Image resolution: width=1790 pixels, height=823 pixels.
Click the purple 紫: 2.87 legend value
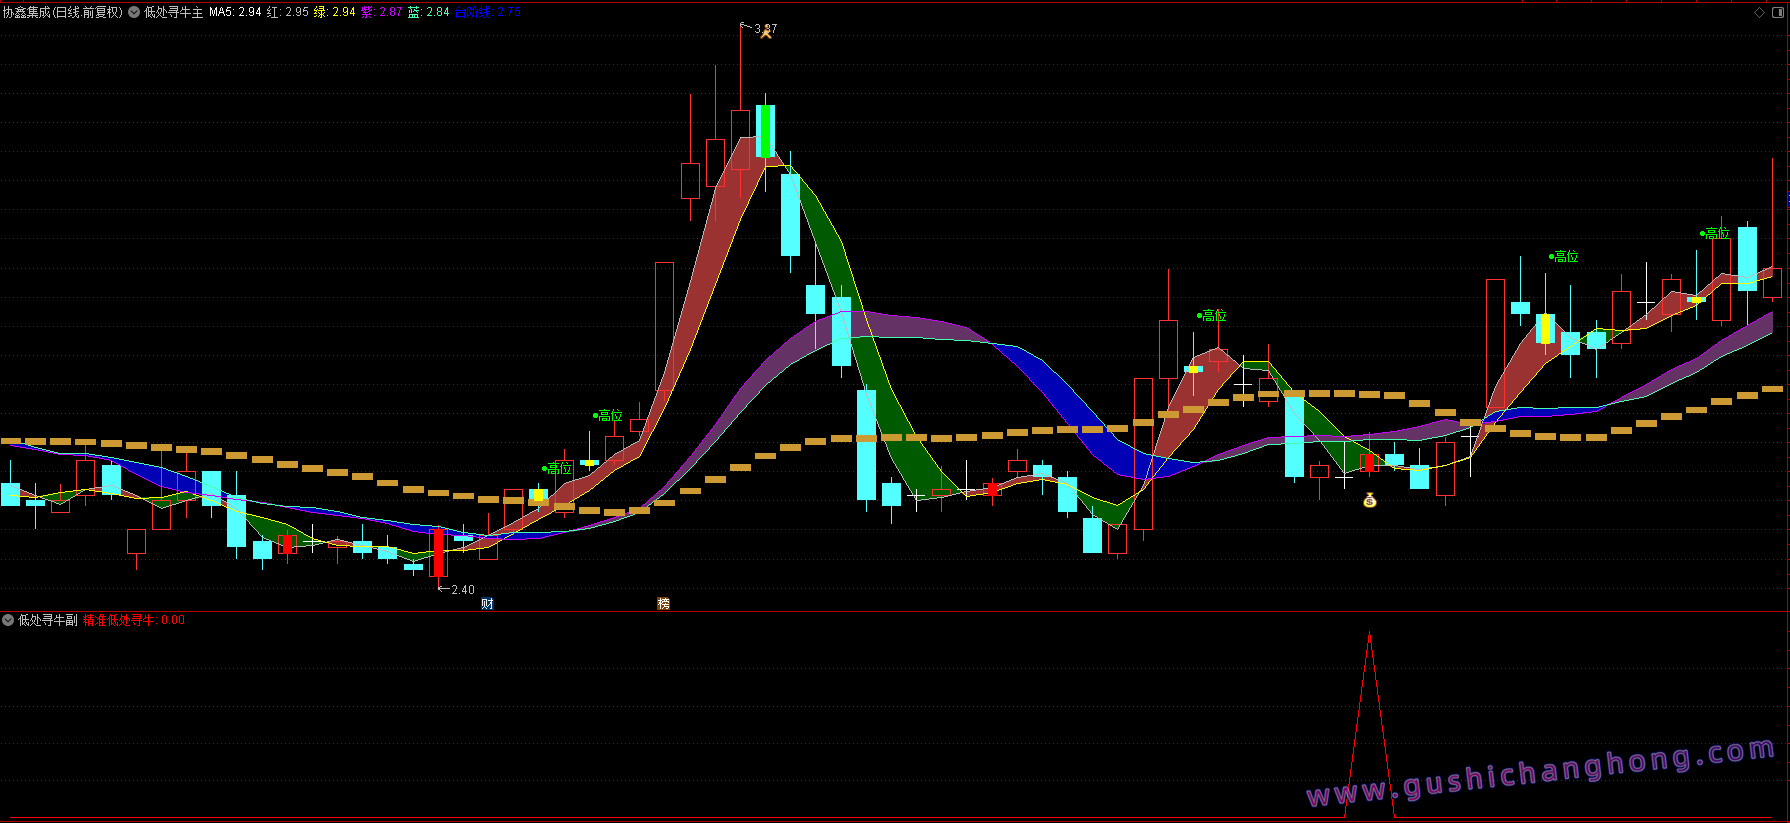click(382, 12)
